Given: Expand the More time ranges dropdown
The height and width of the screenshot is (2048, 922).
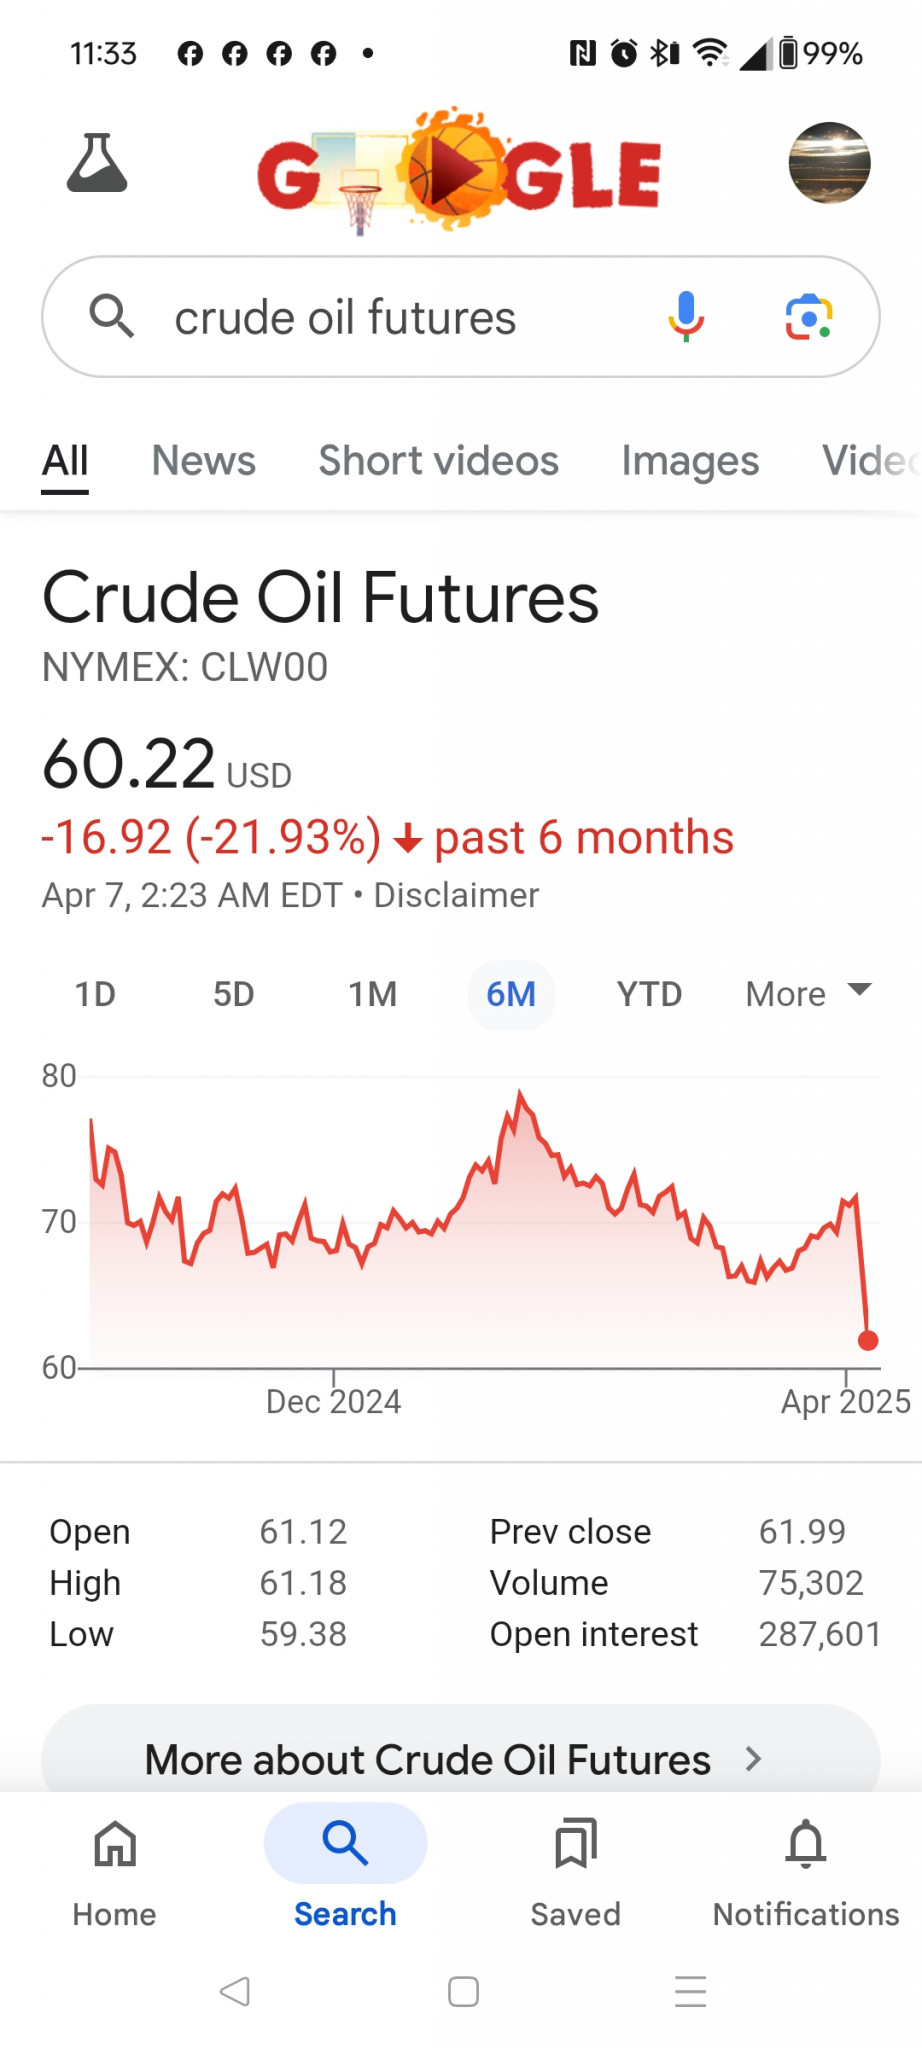Looking at the screenshot, I should (x=808, y=994).
